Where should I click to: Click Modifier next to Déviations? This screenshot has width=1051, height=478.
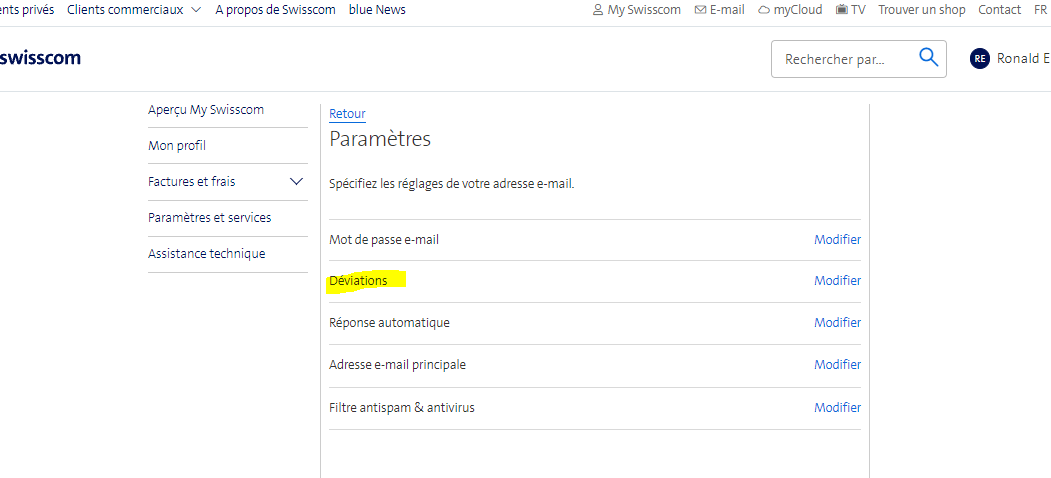pyautogui.click(x=837, y=281)
